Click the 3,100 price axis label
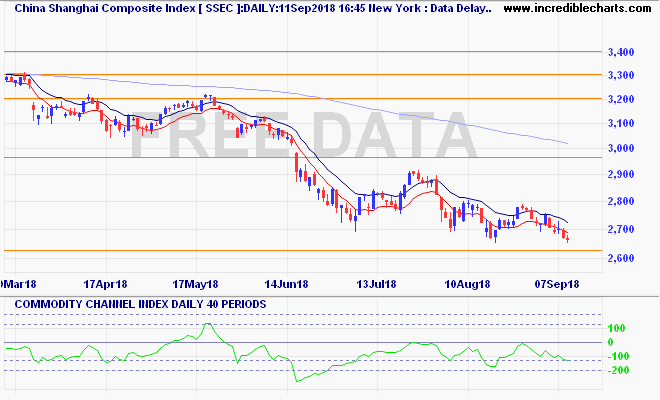The width and height of the screenshot is (660, 400). [x=619, y=124]
